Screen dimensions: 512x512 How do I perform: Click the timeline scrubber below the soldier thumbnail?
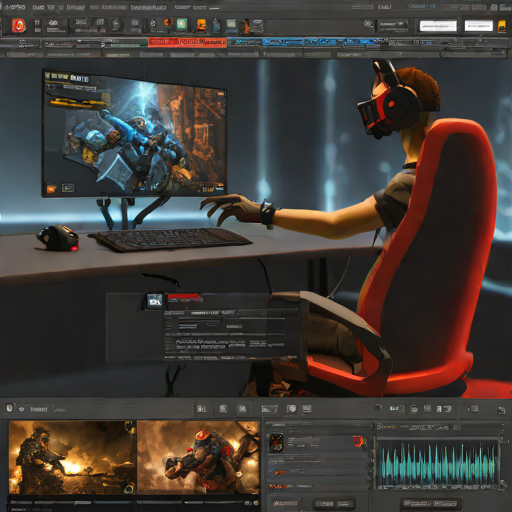pyautogui.click(x=72, y=503)
